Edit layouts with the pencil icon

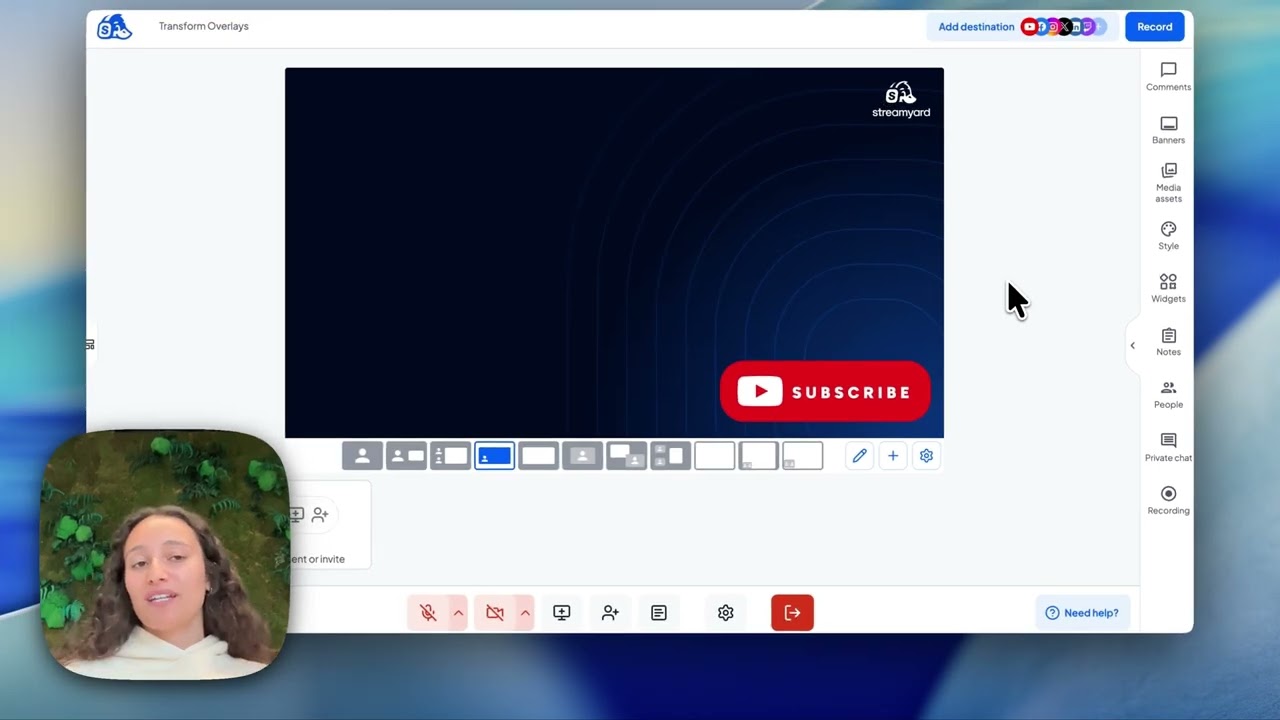(859, 456)
